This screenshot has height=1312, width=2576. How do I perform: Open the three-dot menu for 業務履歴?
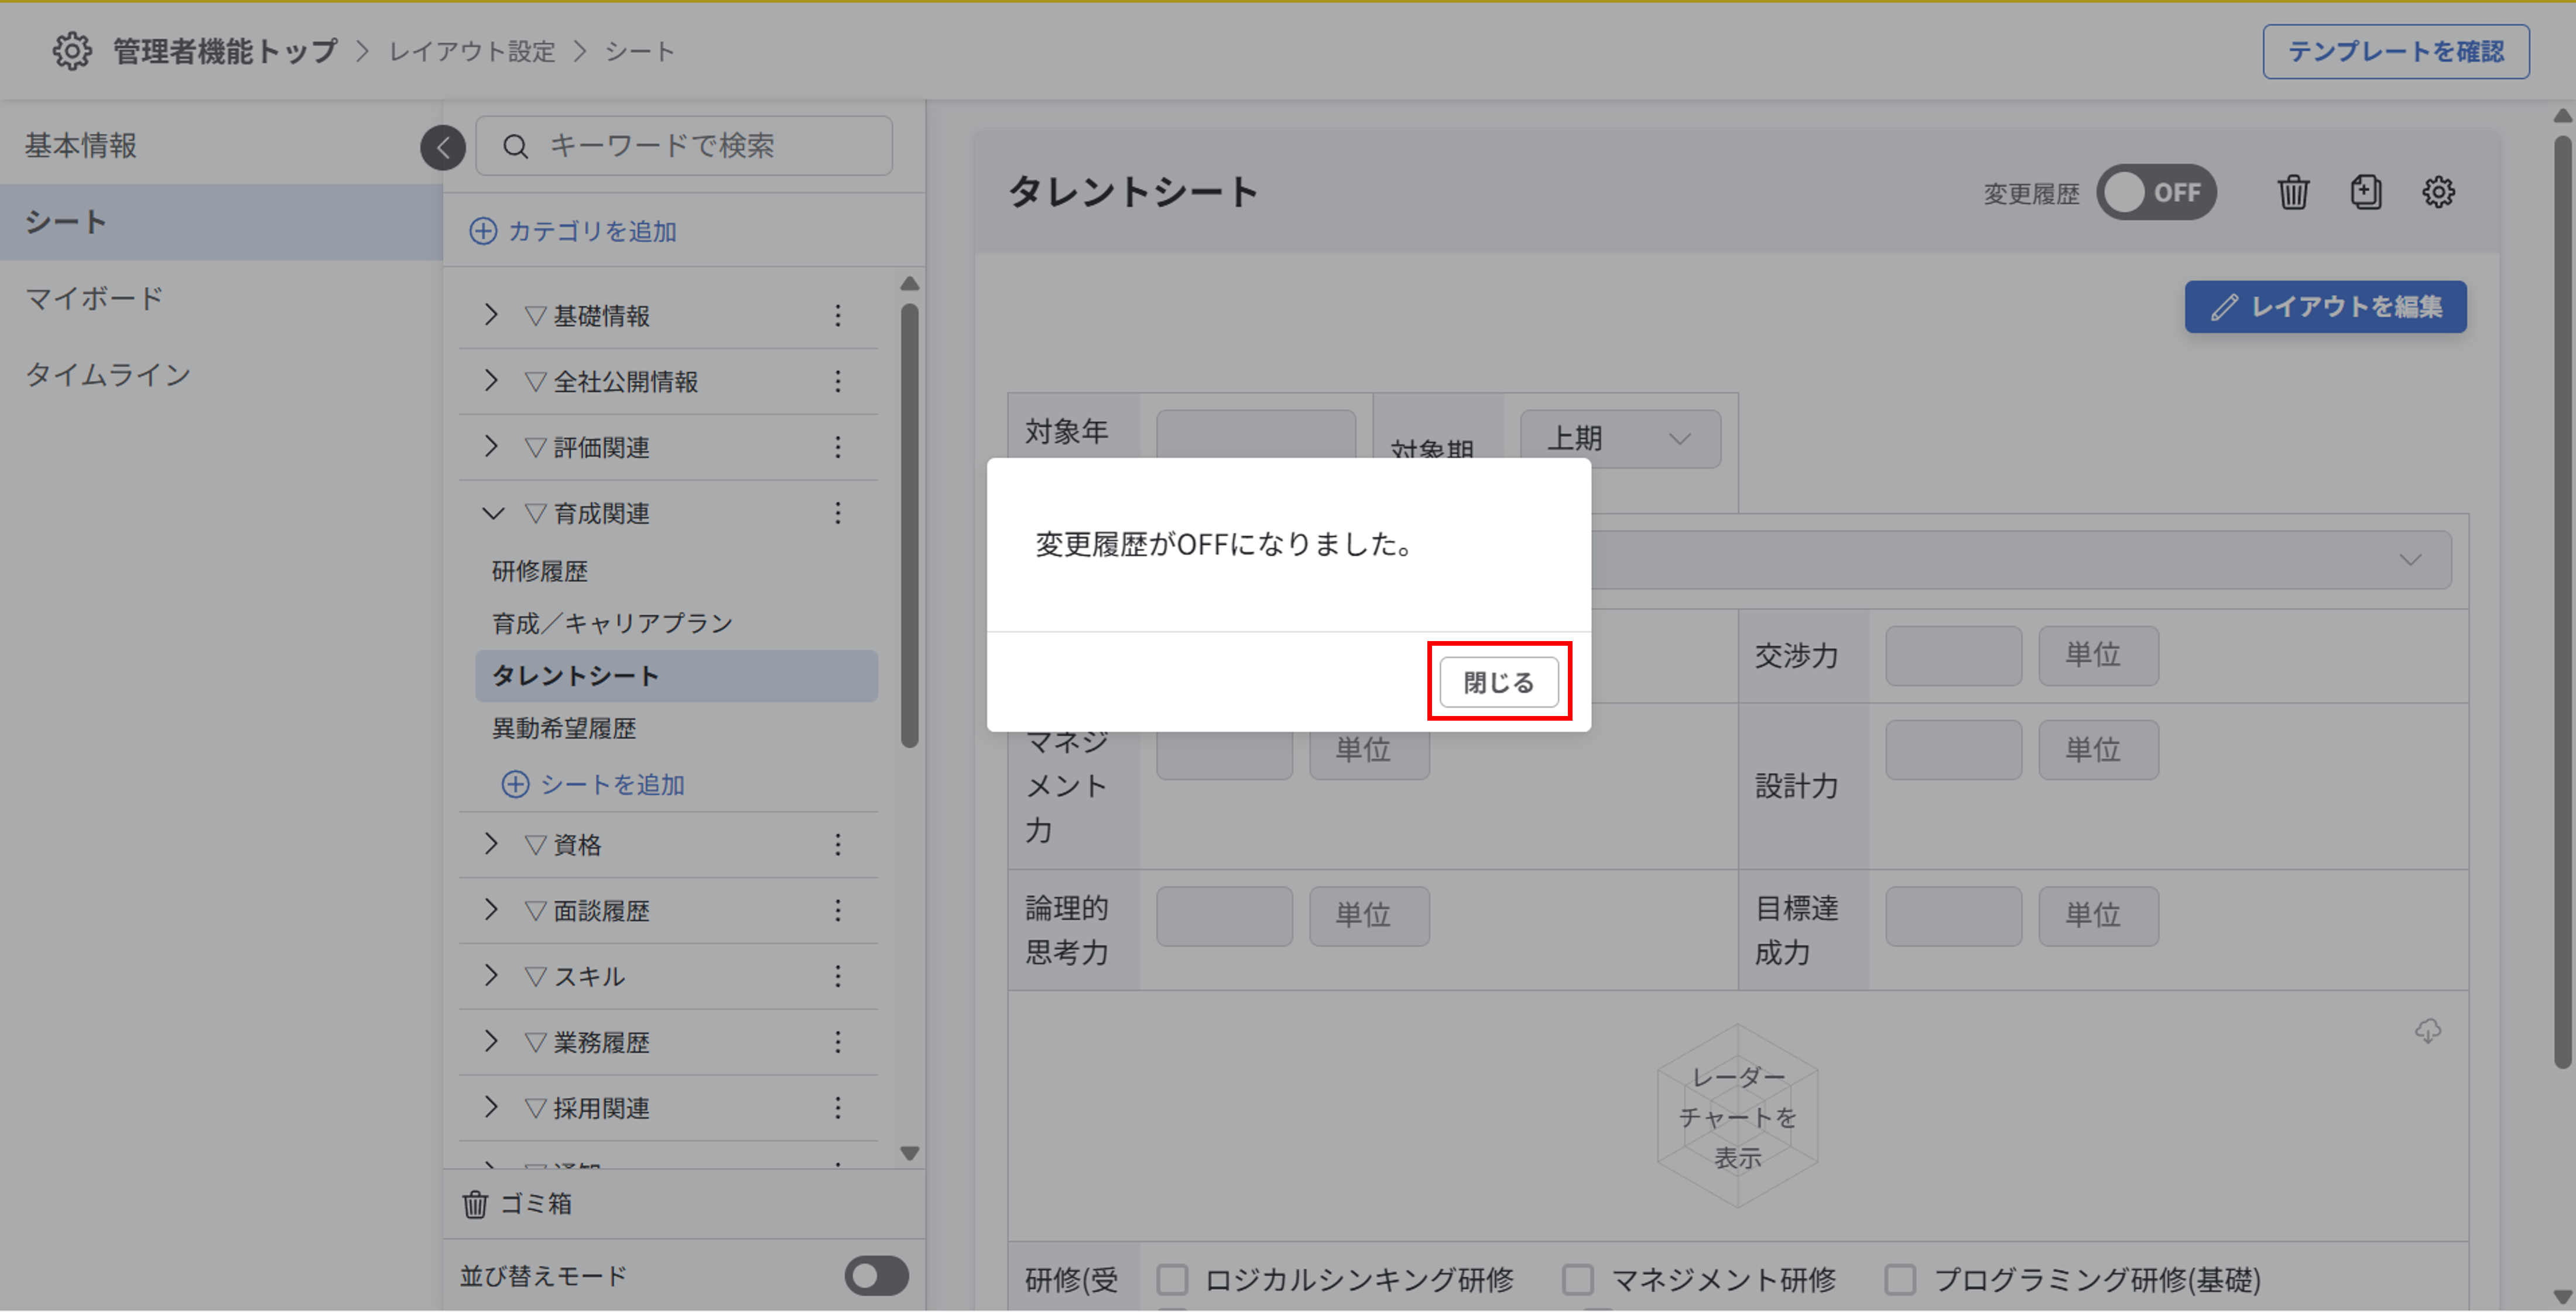click(838, 1042)
